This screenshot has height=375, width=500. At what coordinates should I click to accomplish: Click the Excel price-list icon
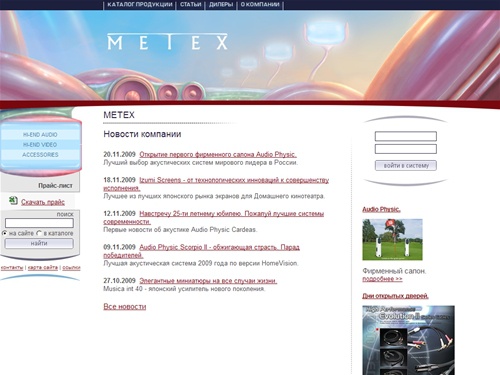coord(13,201)
